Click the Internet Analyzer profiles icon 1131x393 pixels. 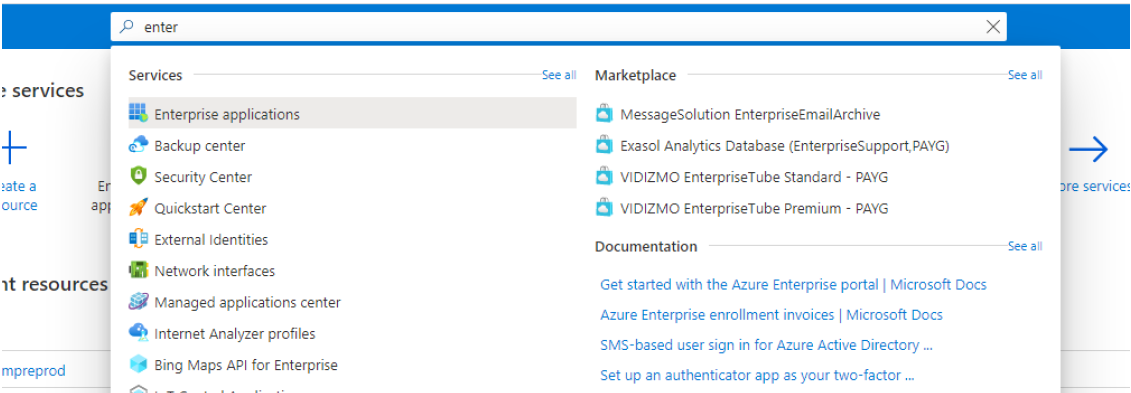tap(137, 333)
